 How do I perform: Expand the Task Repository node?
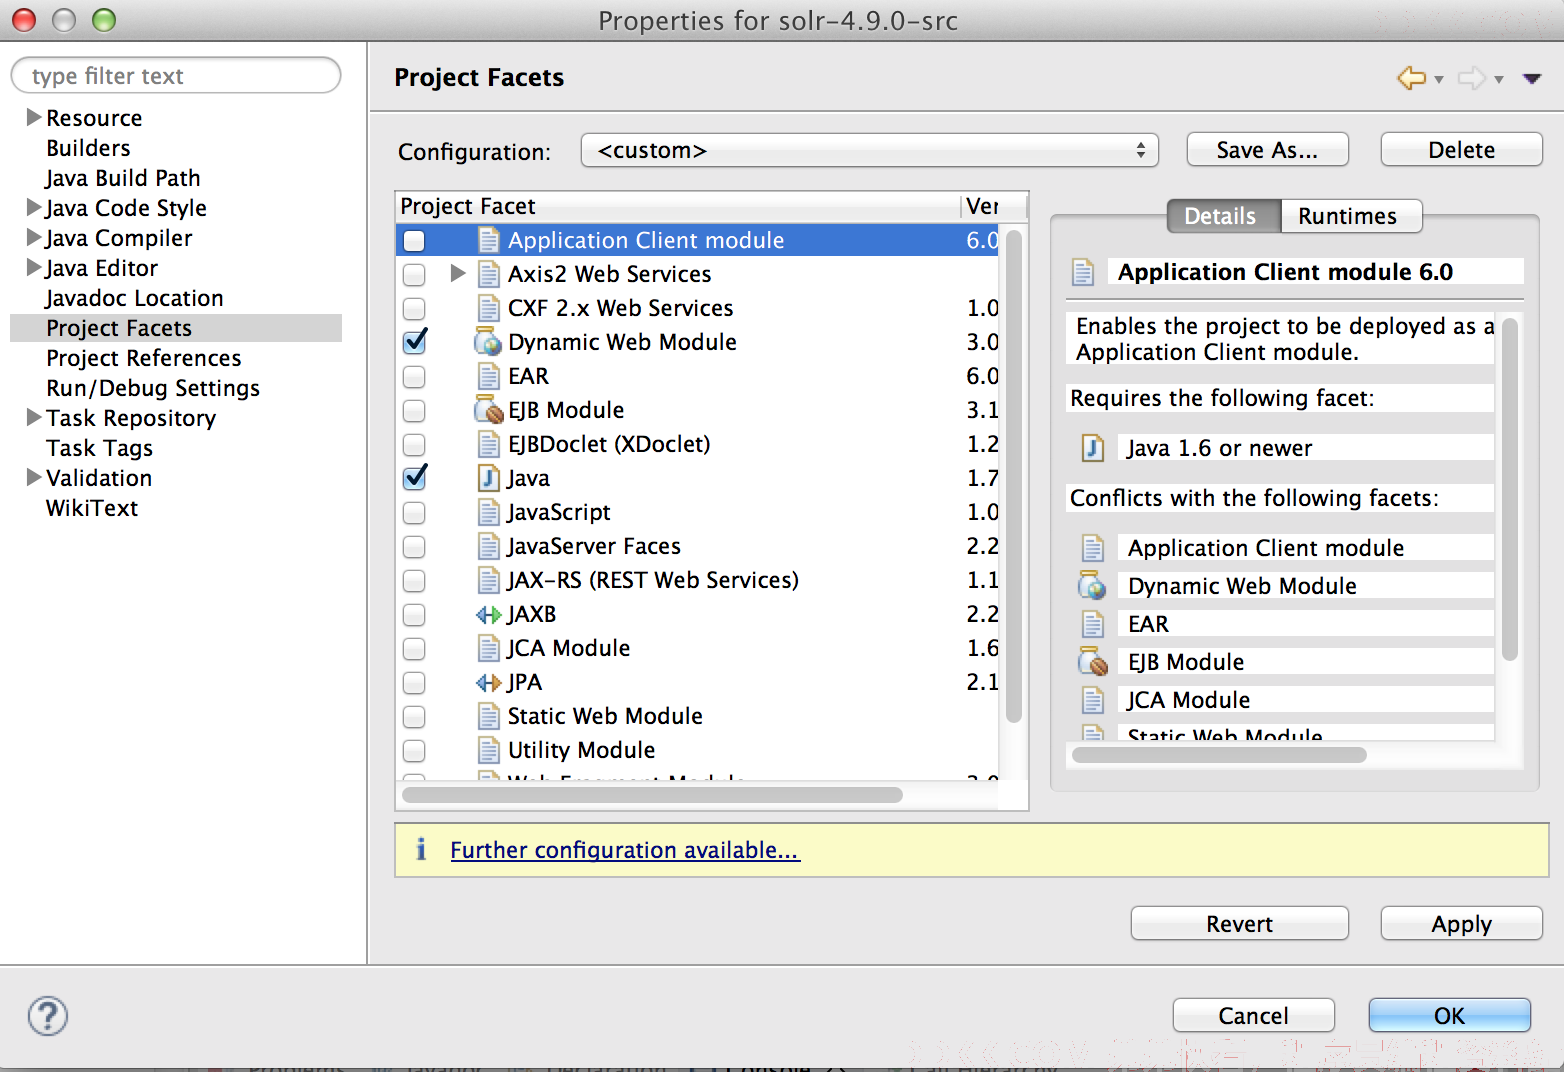click(x=34, y=417)
